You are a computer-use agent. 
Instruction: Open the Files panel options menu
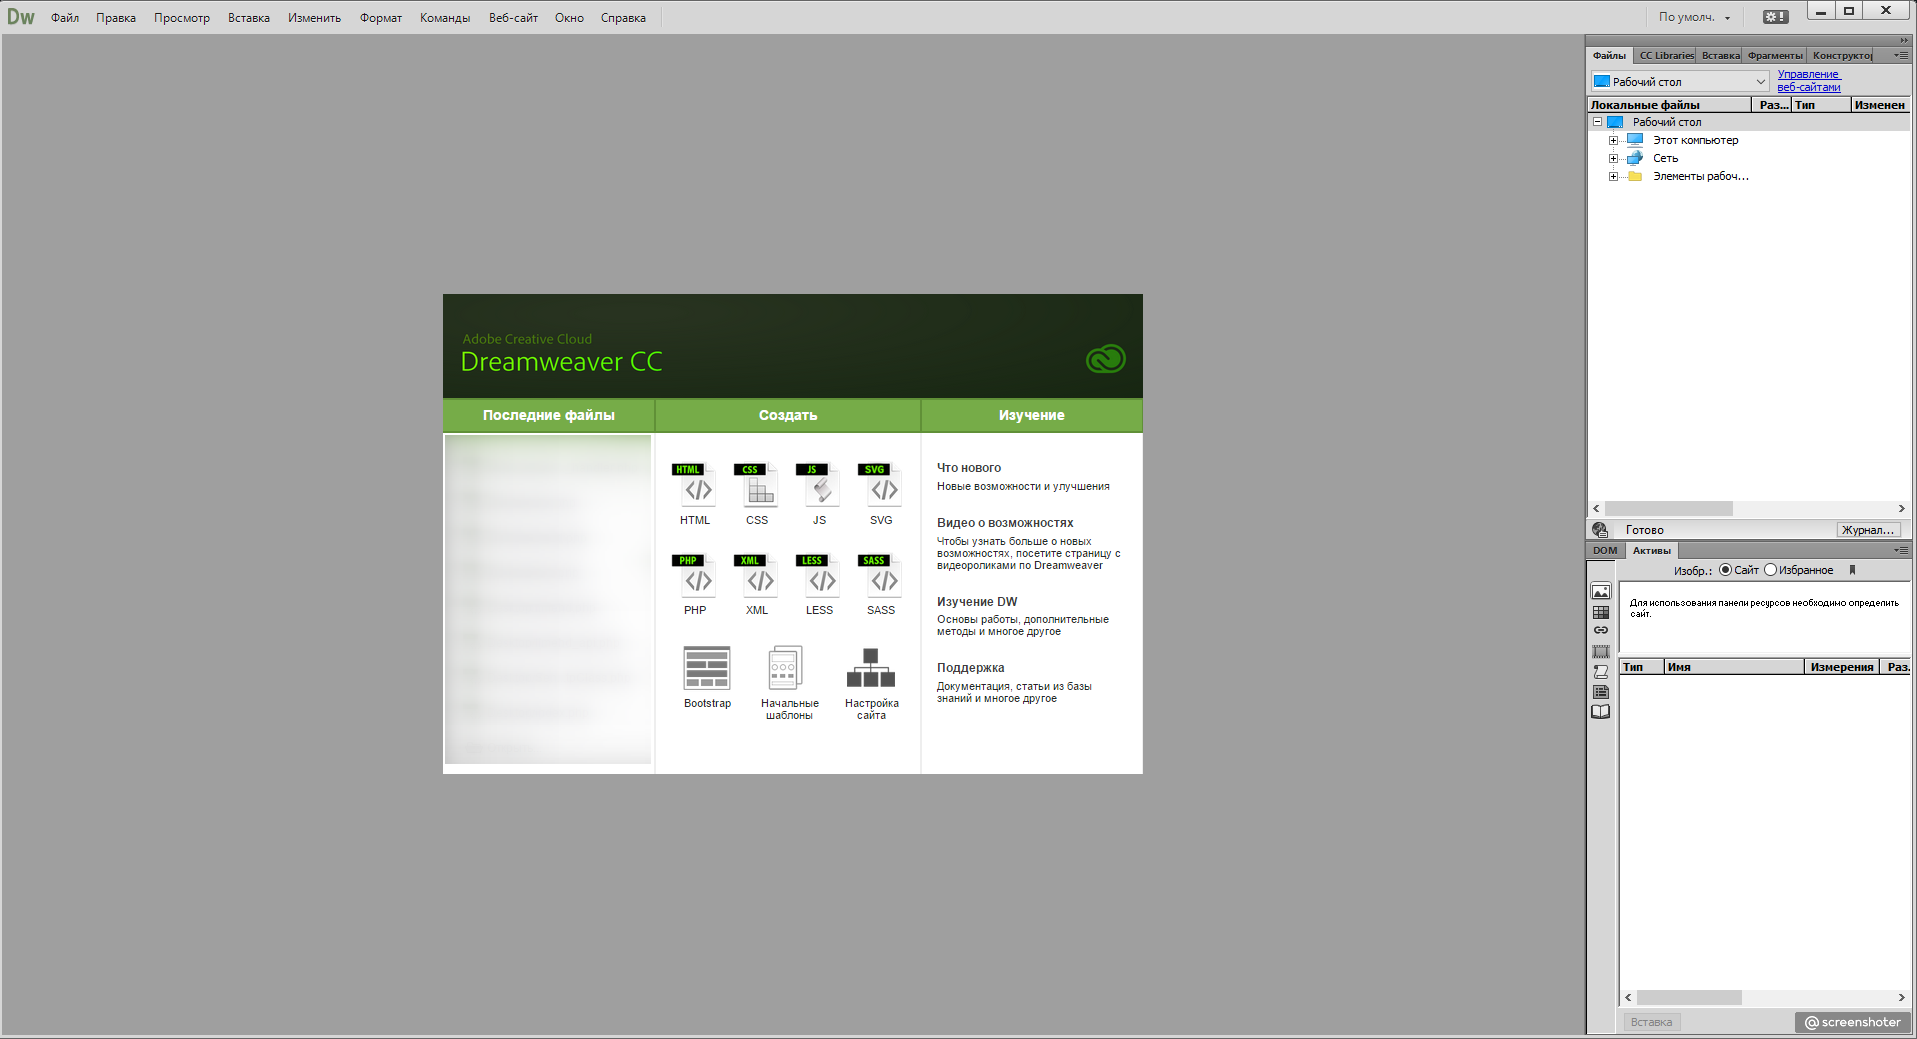pyautogui.click(x=1901, y=55)
